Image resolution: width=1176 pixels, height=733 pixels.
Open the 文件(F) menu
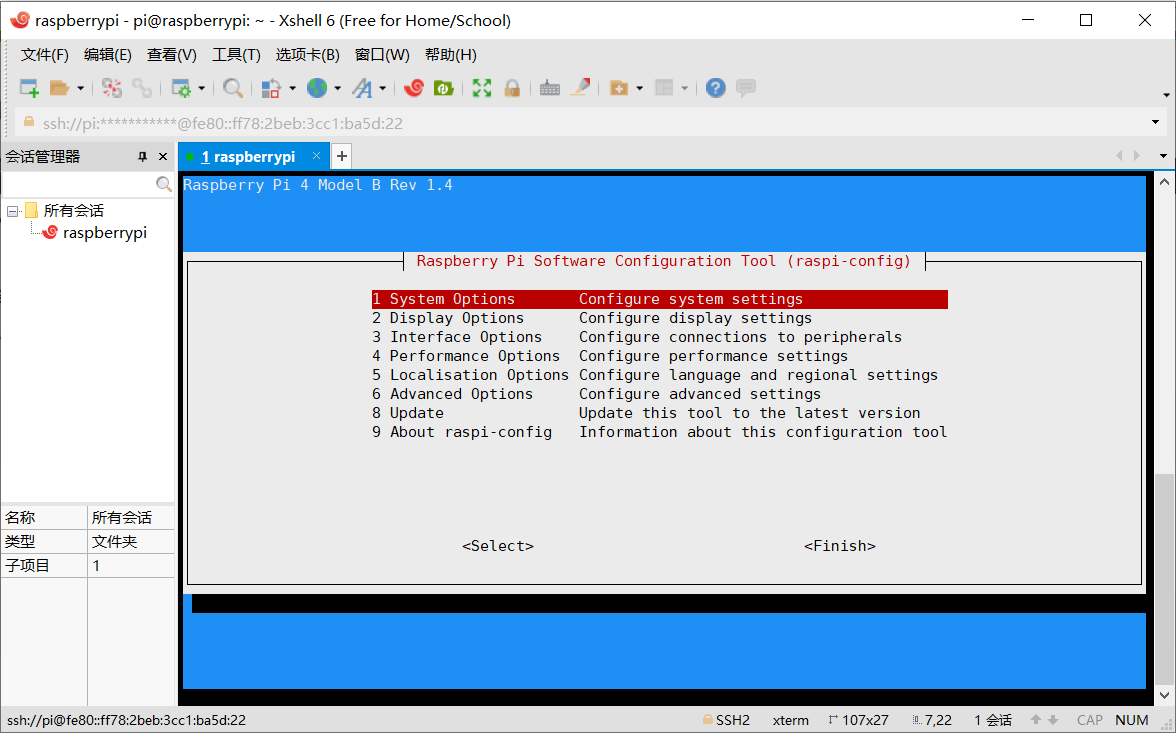click(45, 55)
